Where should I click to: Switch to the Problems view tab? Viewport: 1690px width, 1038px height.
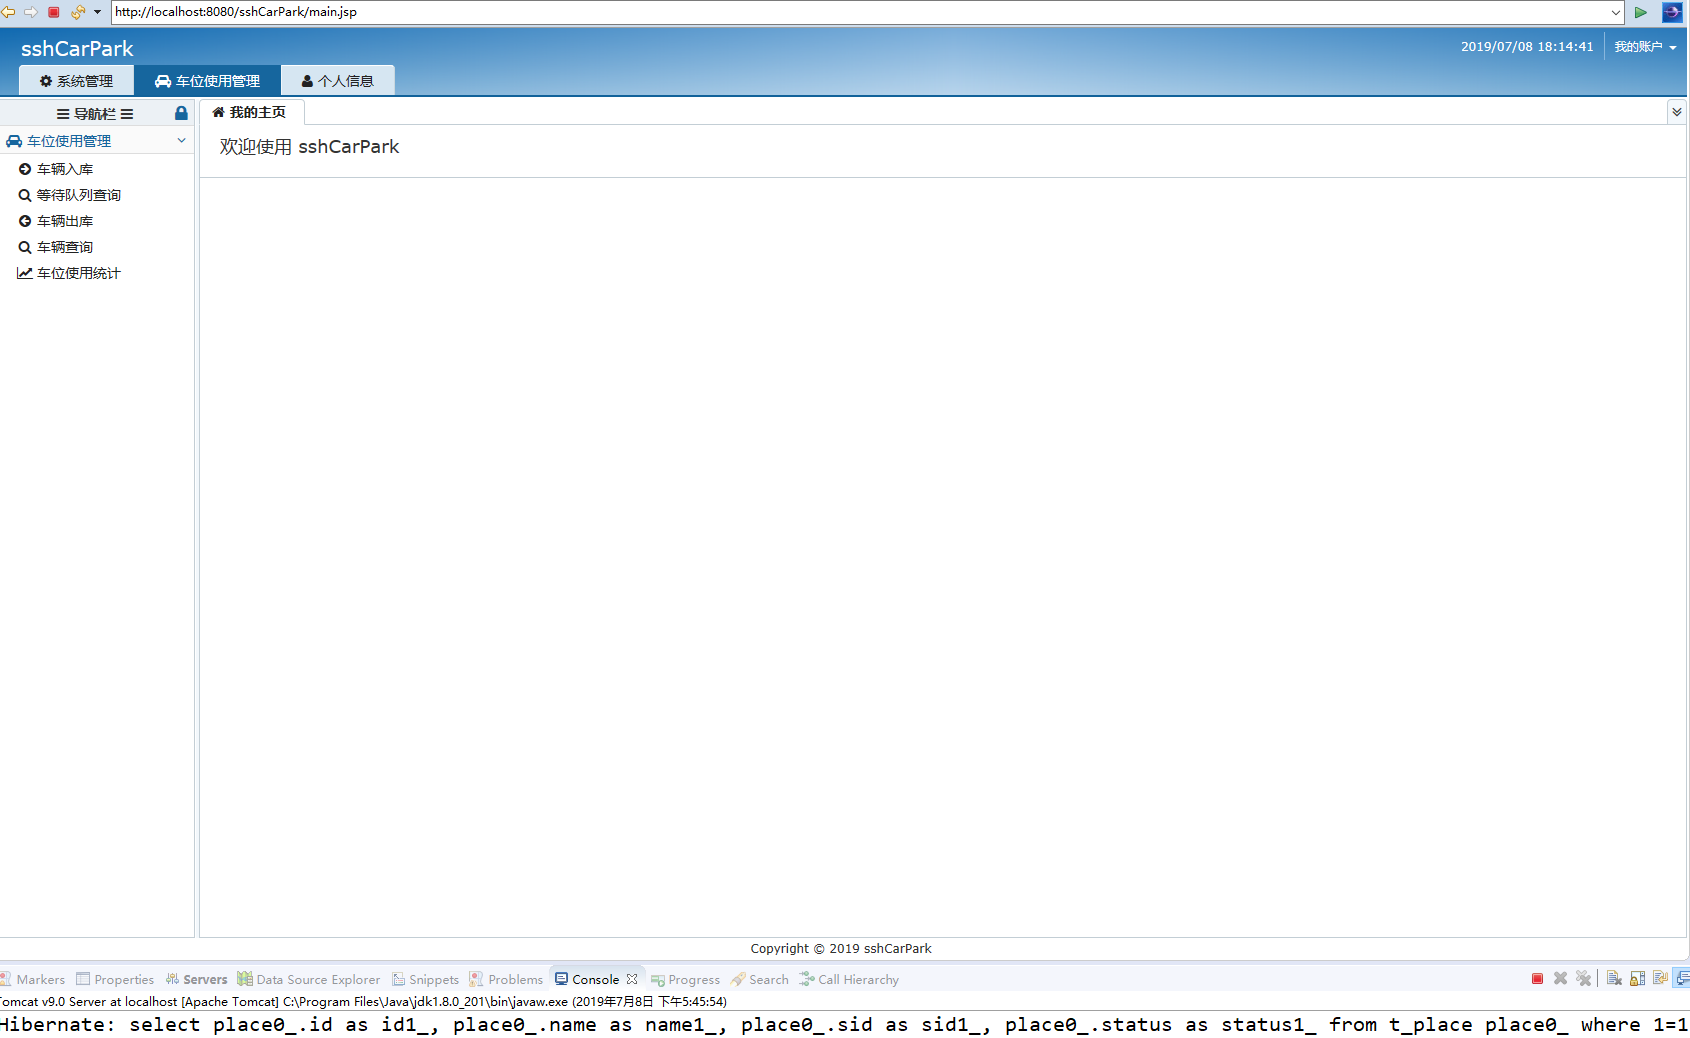(x=507, y=980)
